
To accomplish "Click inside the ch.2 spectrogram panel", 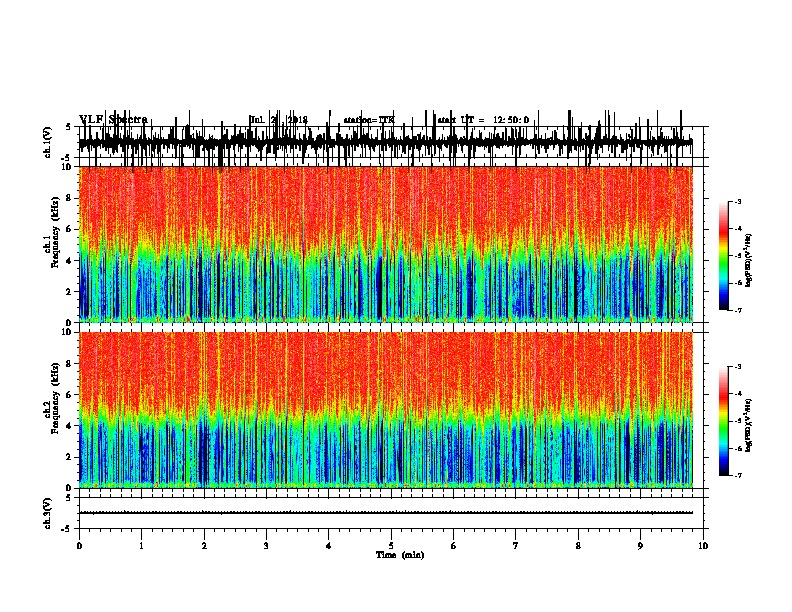I will [386, 410].
